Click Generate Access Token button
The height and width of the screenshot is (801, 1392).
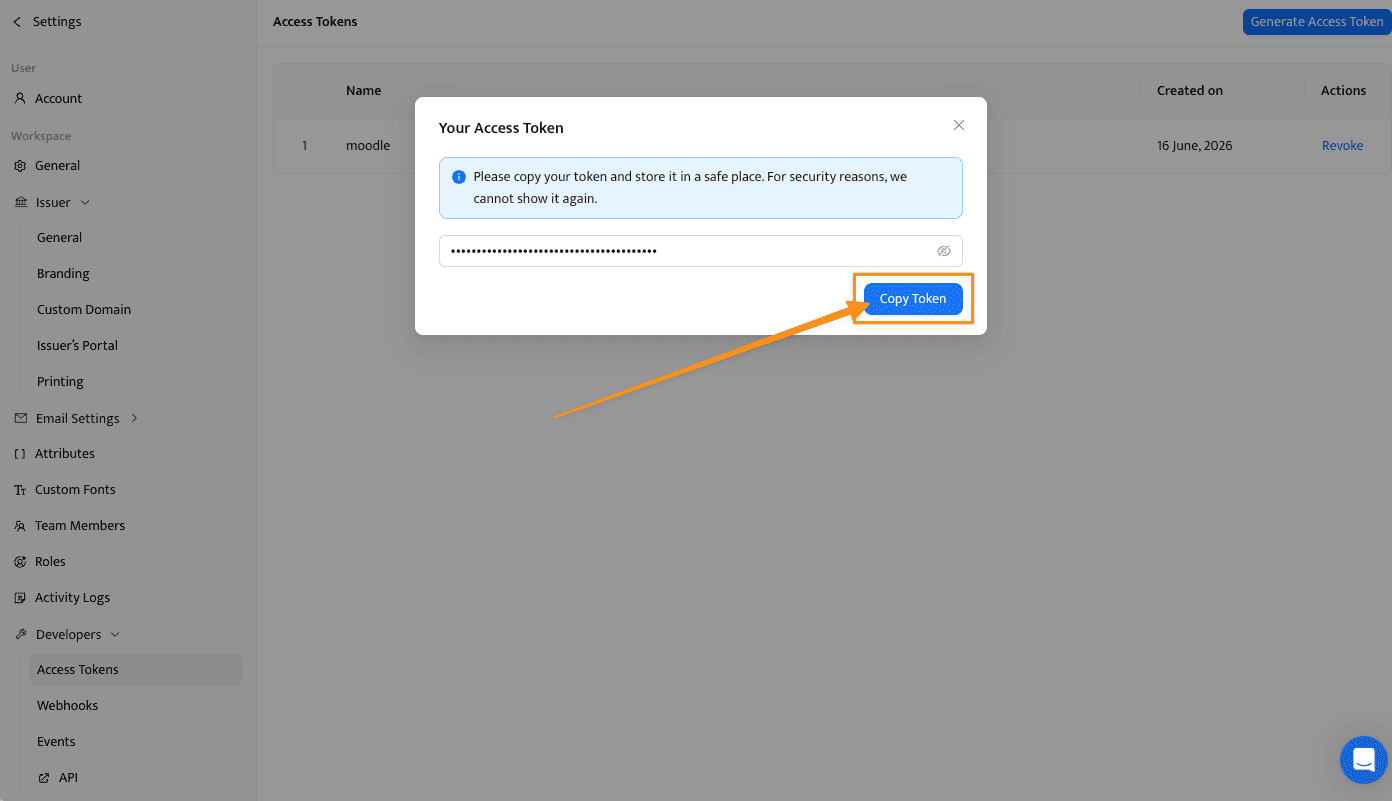tap(1316, 21)
